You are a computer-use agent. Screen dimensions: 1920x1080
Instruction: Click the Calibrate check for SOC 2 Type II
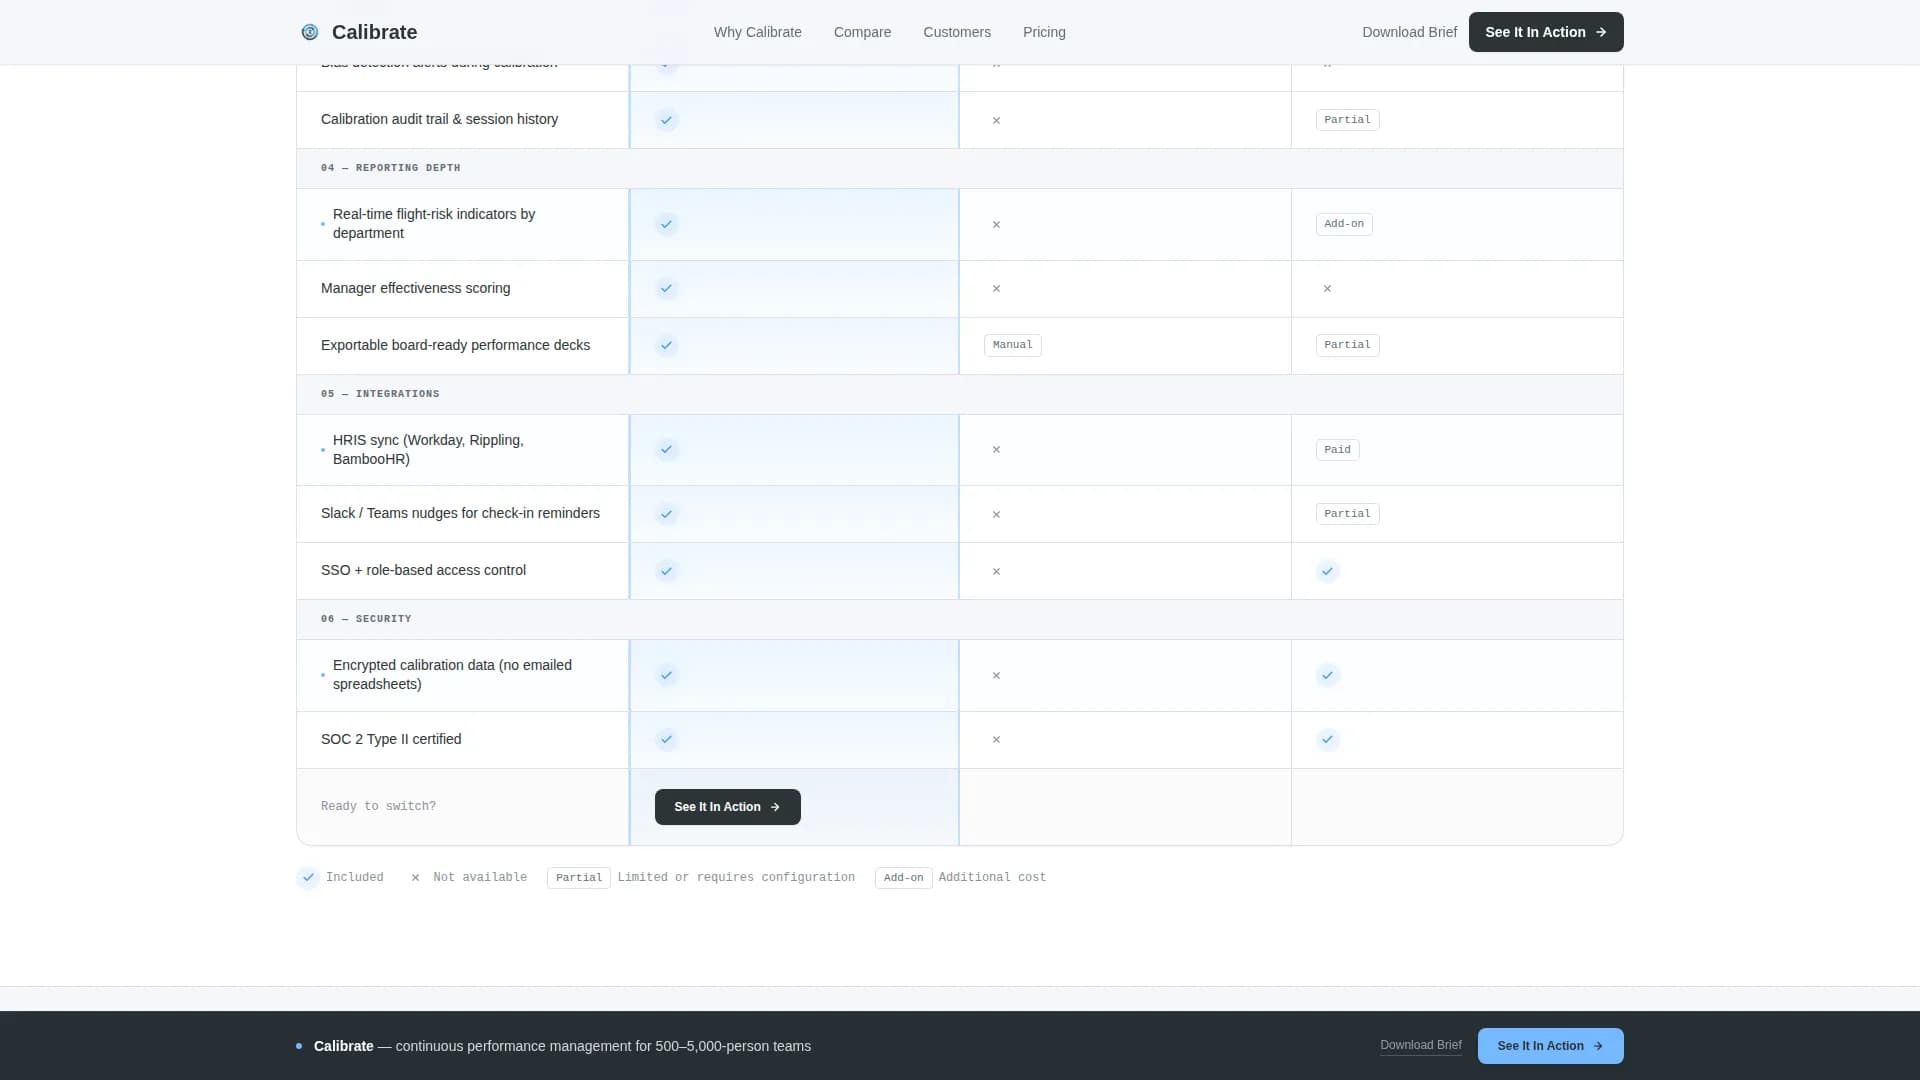[666, 740]
